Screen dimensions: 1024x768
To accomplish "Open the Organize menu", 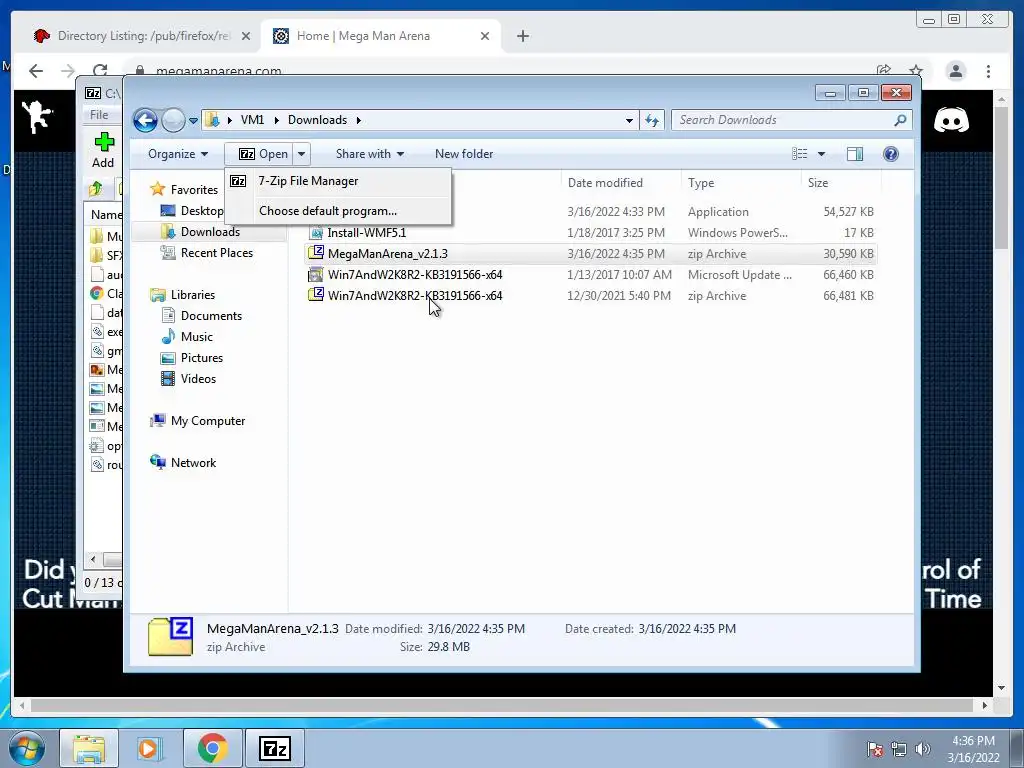I will [x=178, y=154].
